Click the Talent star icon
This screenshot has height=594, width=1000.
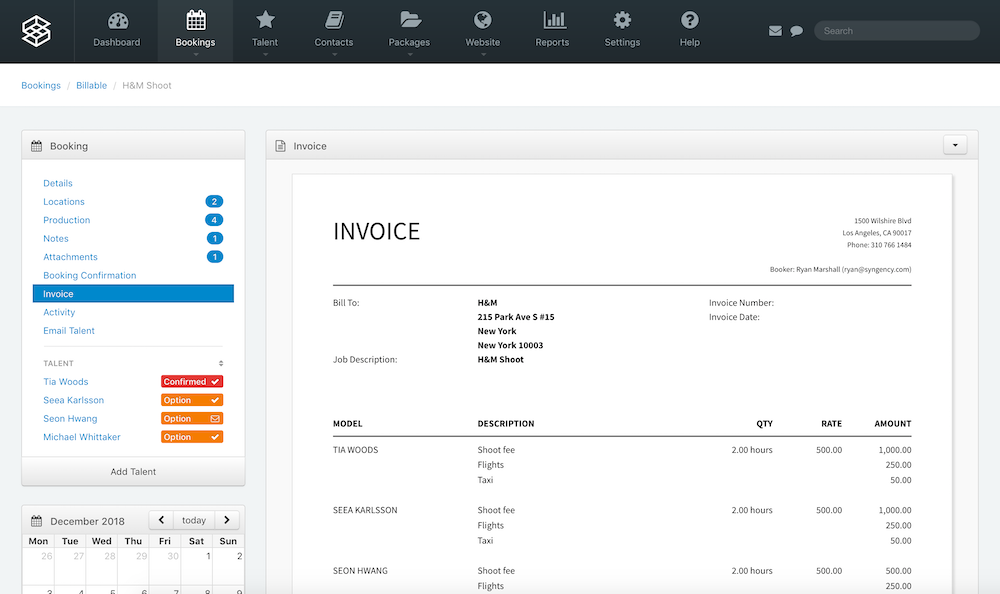[265, 20]
